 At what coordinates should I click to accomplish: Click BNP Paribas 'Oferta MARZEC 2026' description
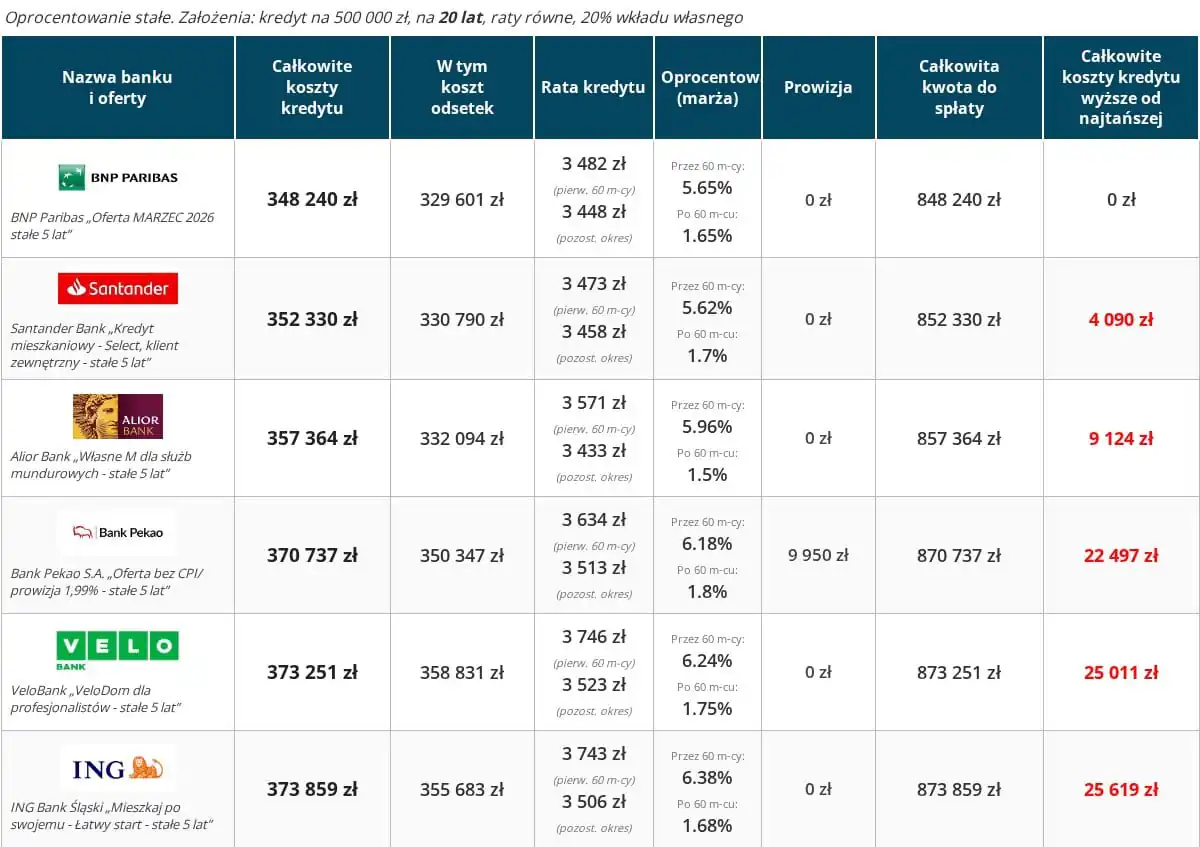point(112,225)
